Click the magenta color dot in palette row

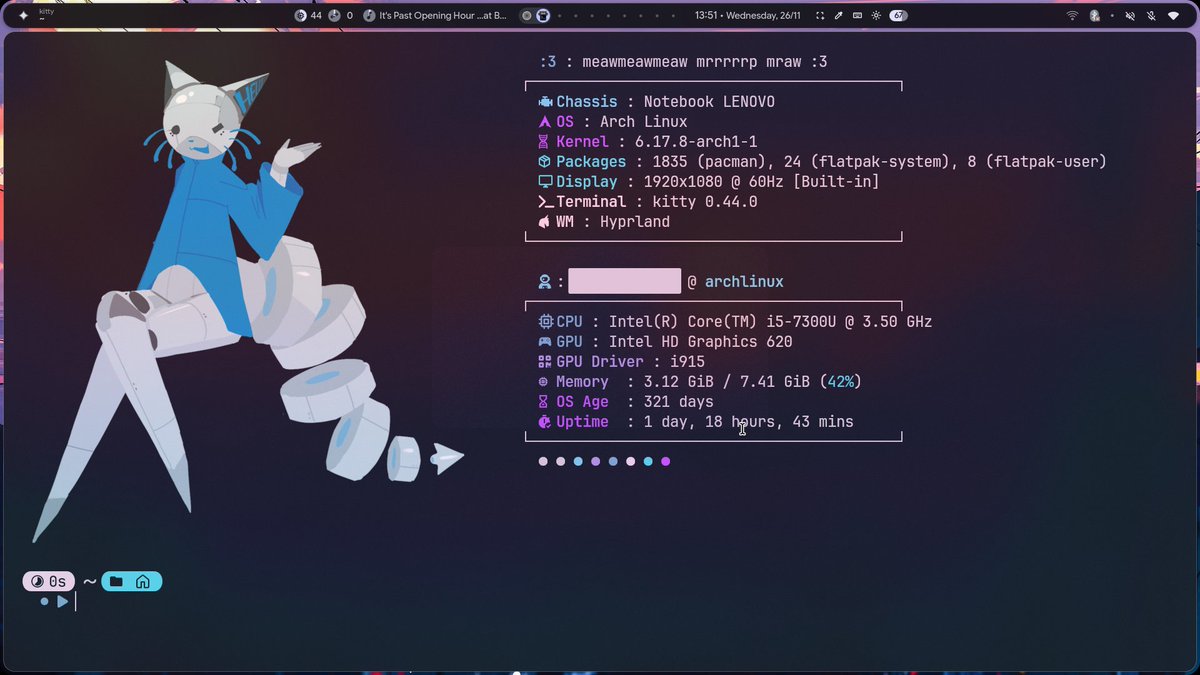coord(666,462)
